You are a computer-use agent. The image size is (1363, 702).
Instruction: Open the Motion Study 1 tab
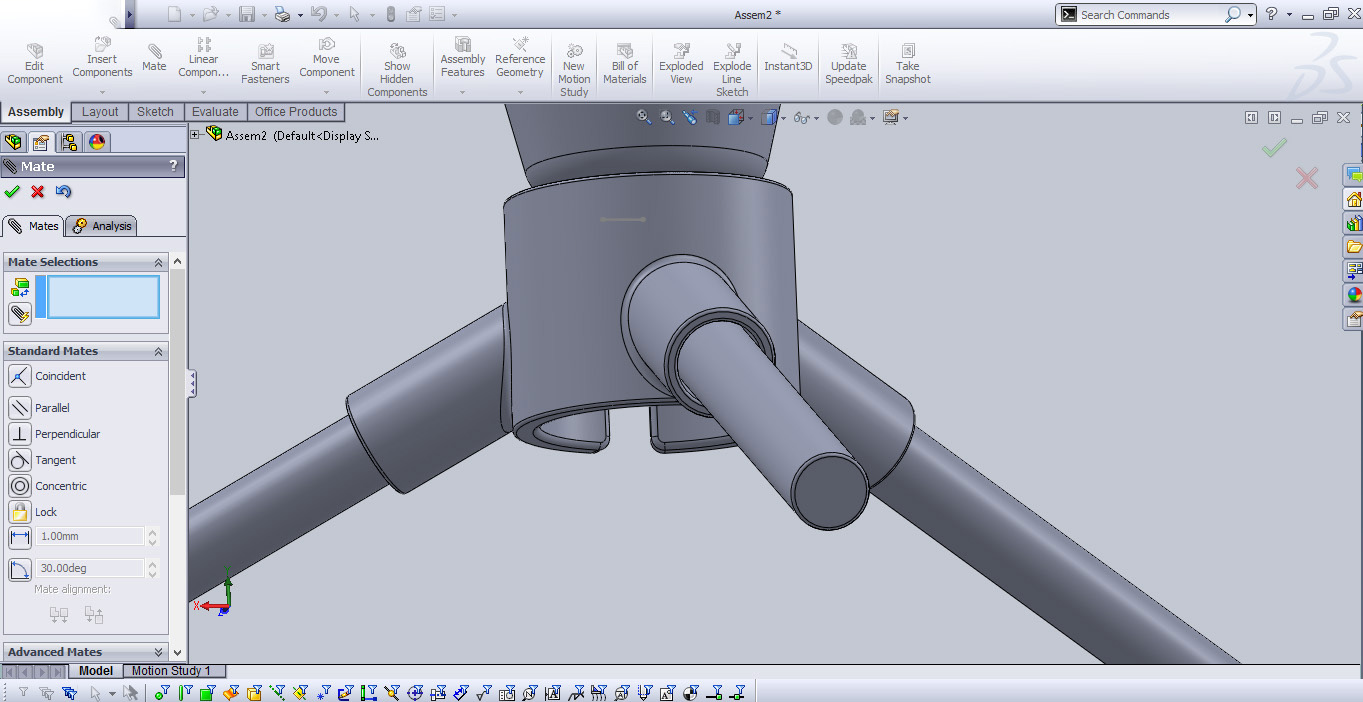(172, 671)
